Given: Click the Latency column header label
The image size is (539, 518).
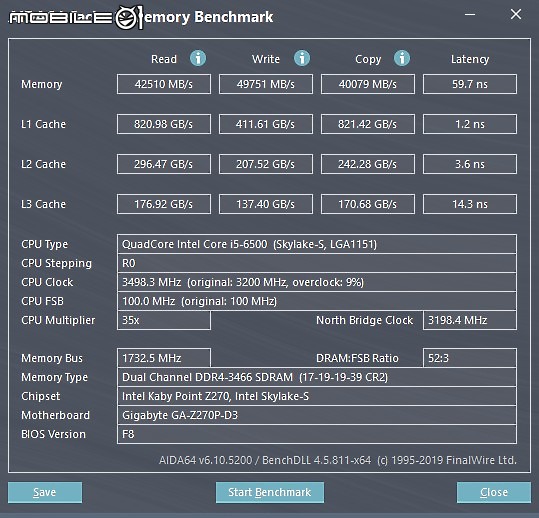Looking at the screenshot, I should 470,59.
